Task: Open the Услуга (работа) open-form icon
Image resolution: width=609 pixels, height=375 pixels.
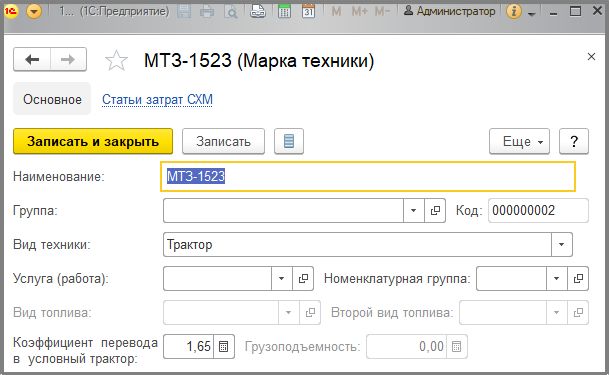Action: (x=303, y=278)
